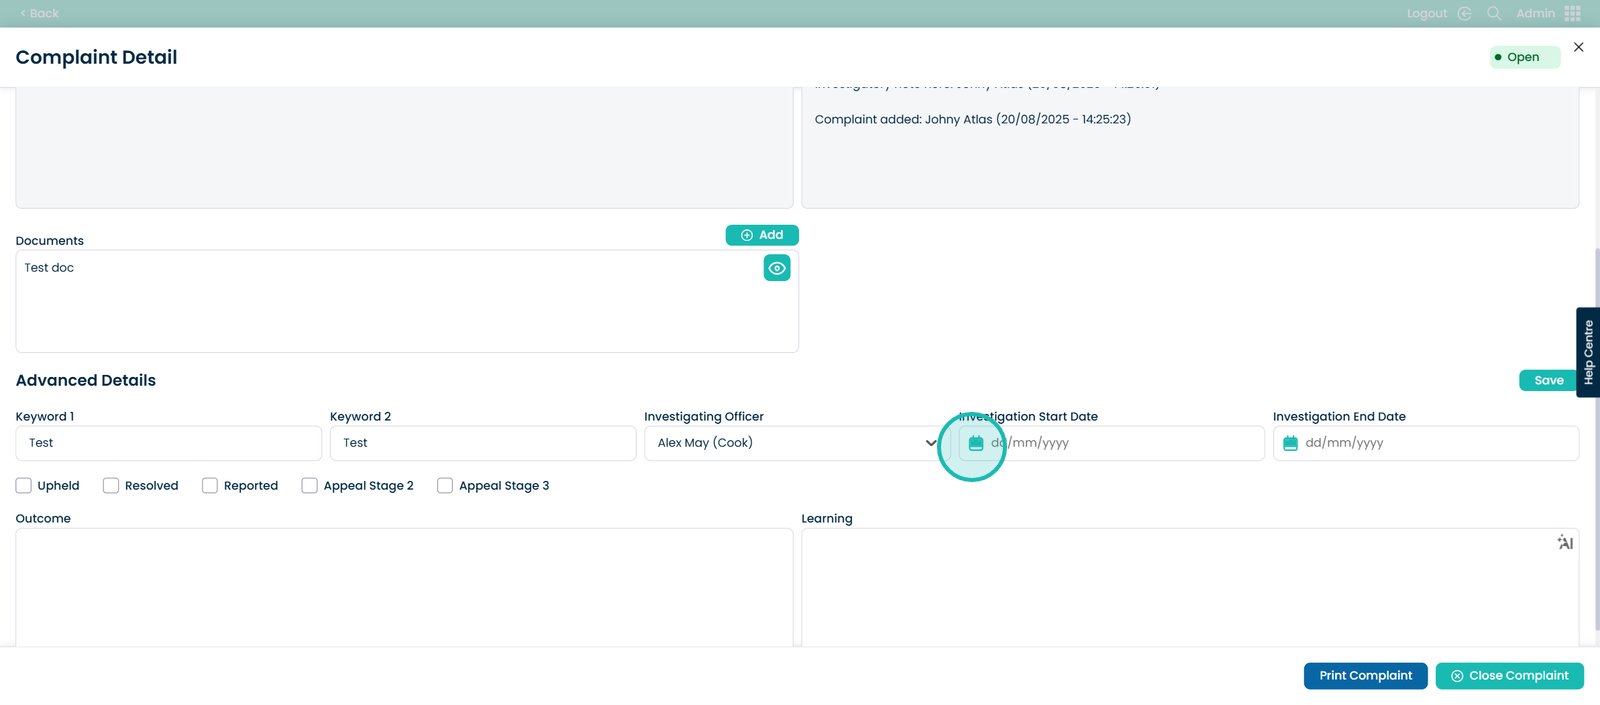Click the Close Complaint button
The height and width of the screenshot is (705, 1600).
click(1509, 676)
